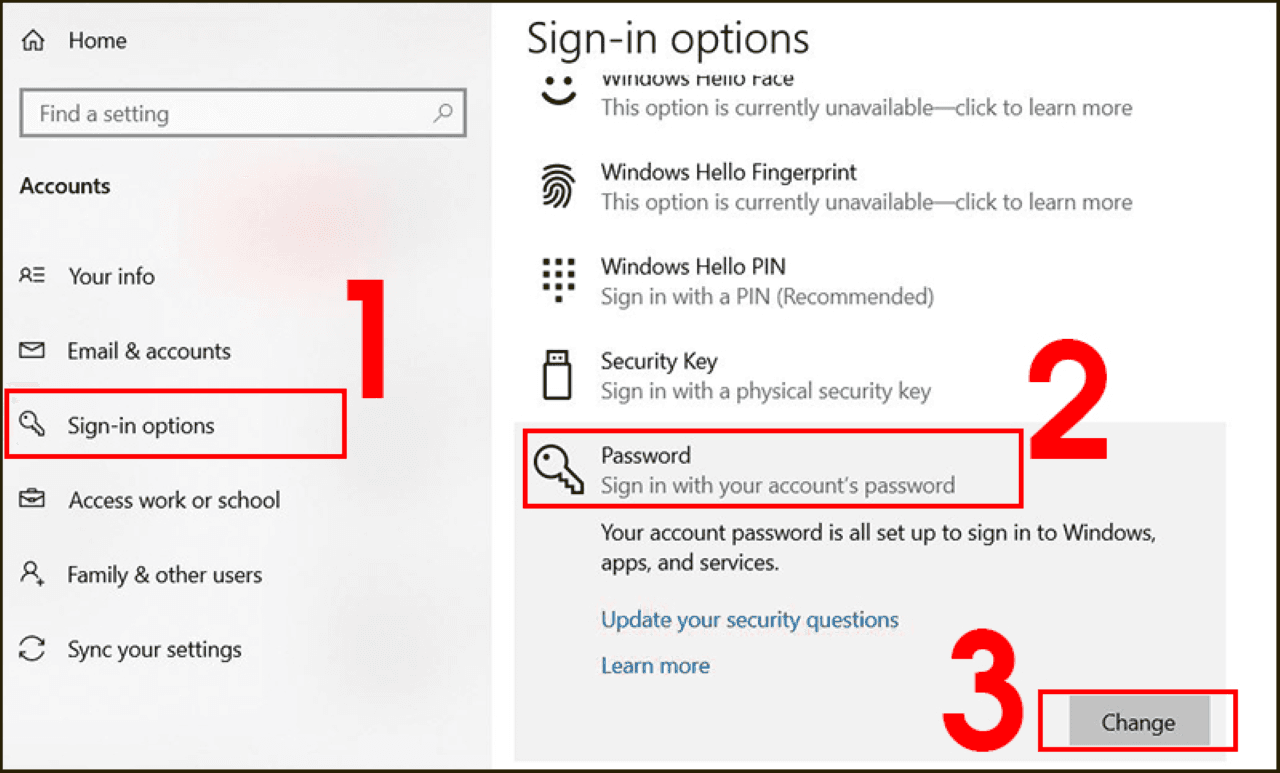Open the Sign-in options page
This screenshot has height=773, width=1280.
point(141,426)
